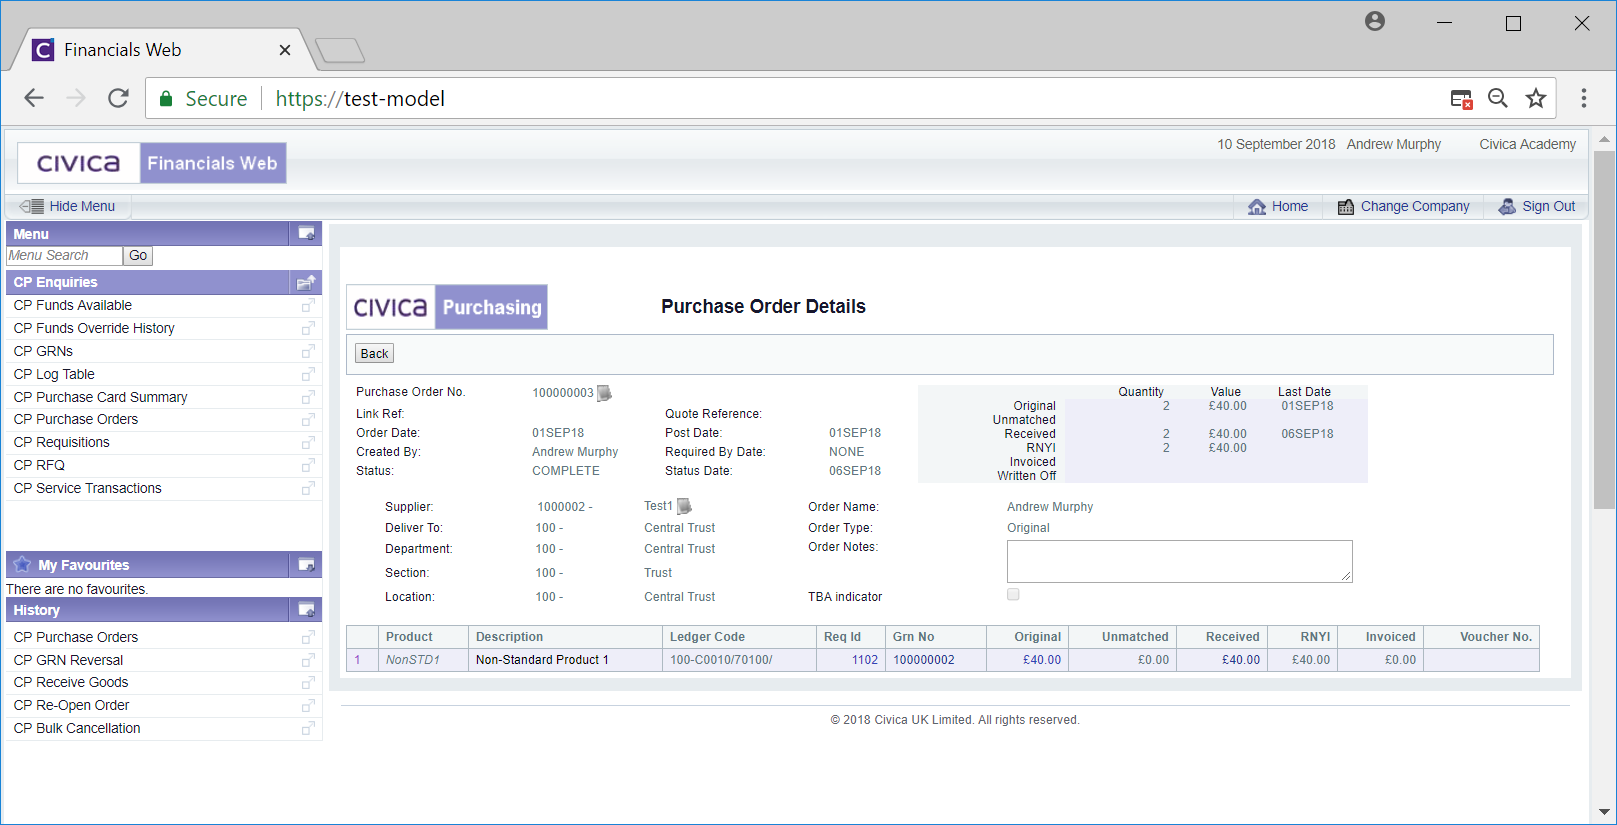Screen dimensions: 1617x825
Task: Open CP Purchase Orders under CP Enquiries
Action: click(x=76, y=419)
